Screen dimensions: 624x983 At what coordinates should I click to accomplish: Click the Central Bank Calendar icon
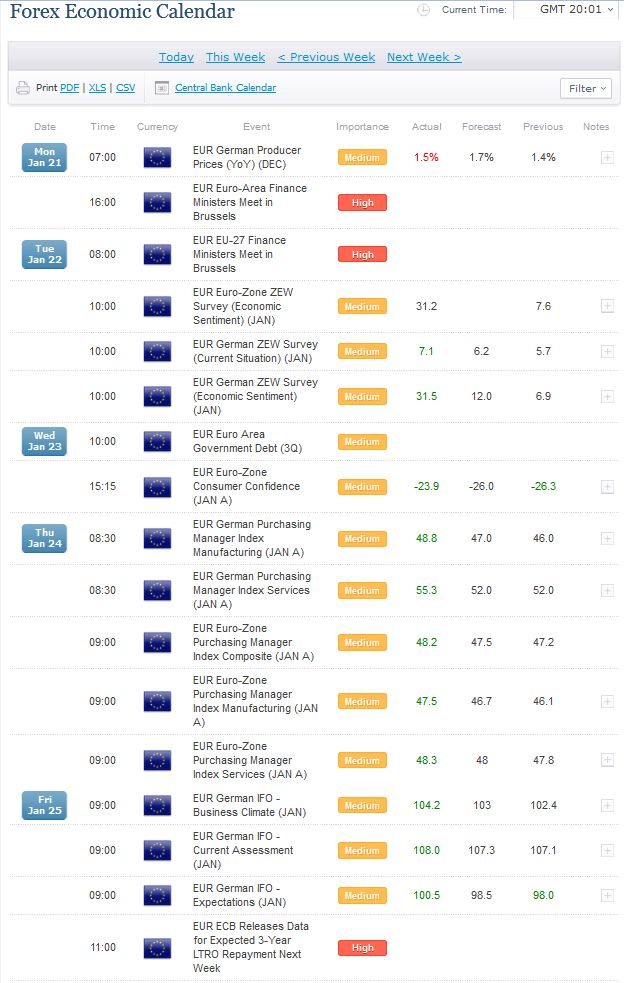coord(163,88)
